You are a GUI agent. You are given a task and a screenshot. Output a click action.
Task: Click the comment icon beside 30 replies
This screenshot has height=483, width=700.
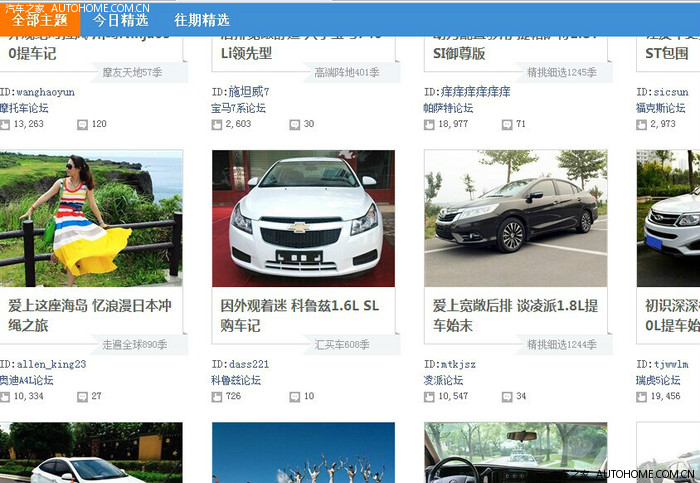[295, 124]
